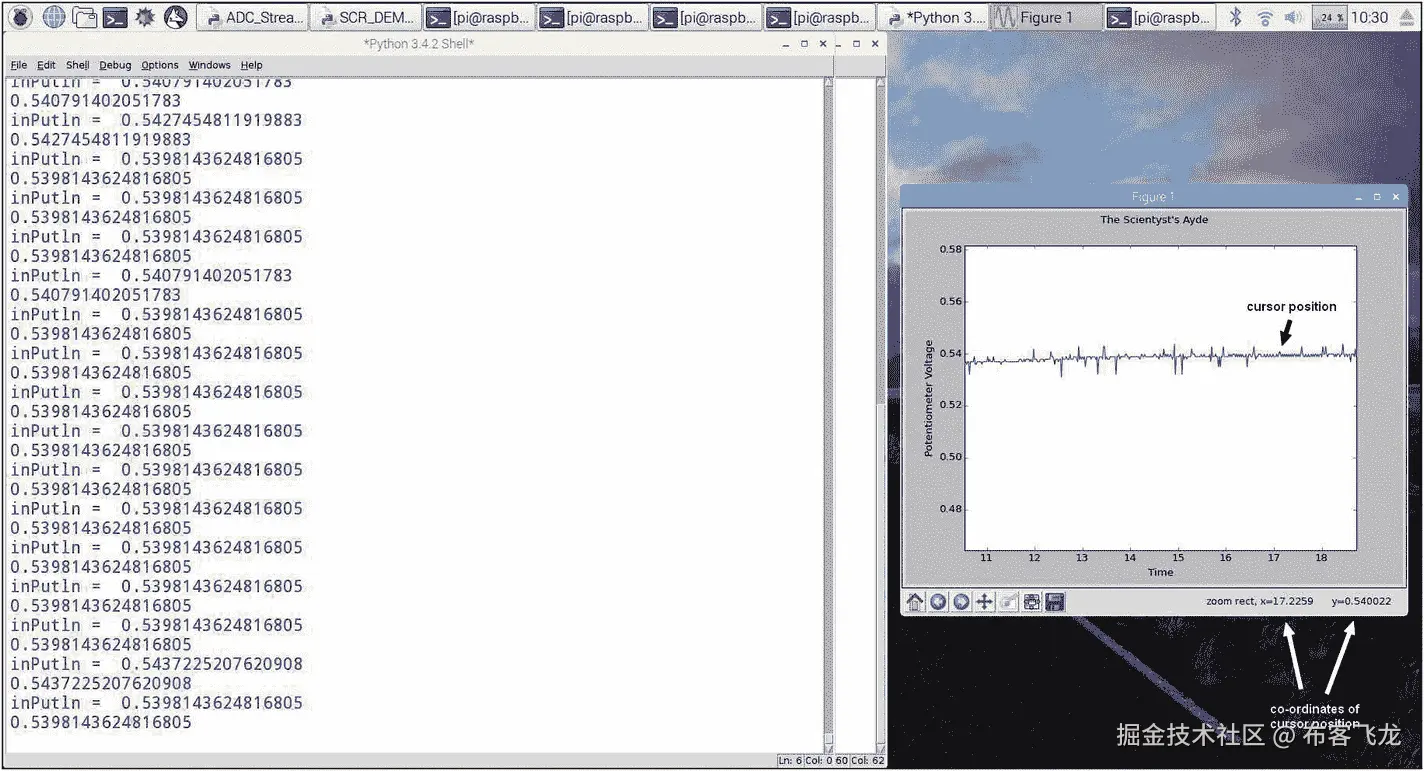Select the Forward navigation arrow in Figure toolbar
This screenshot has height=771, width=1424.
pyautogui.click(x=960, y=601)
